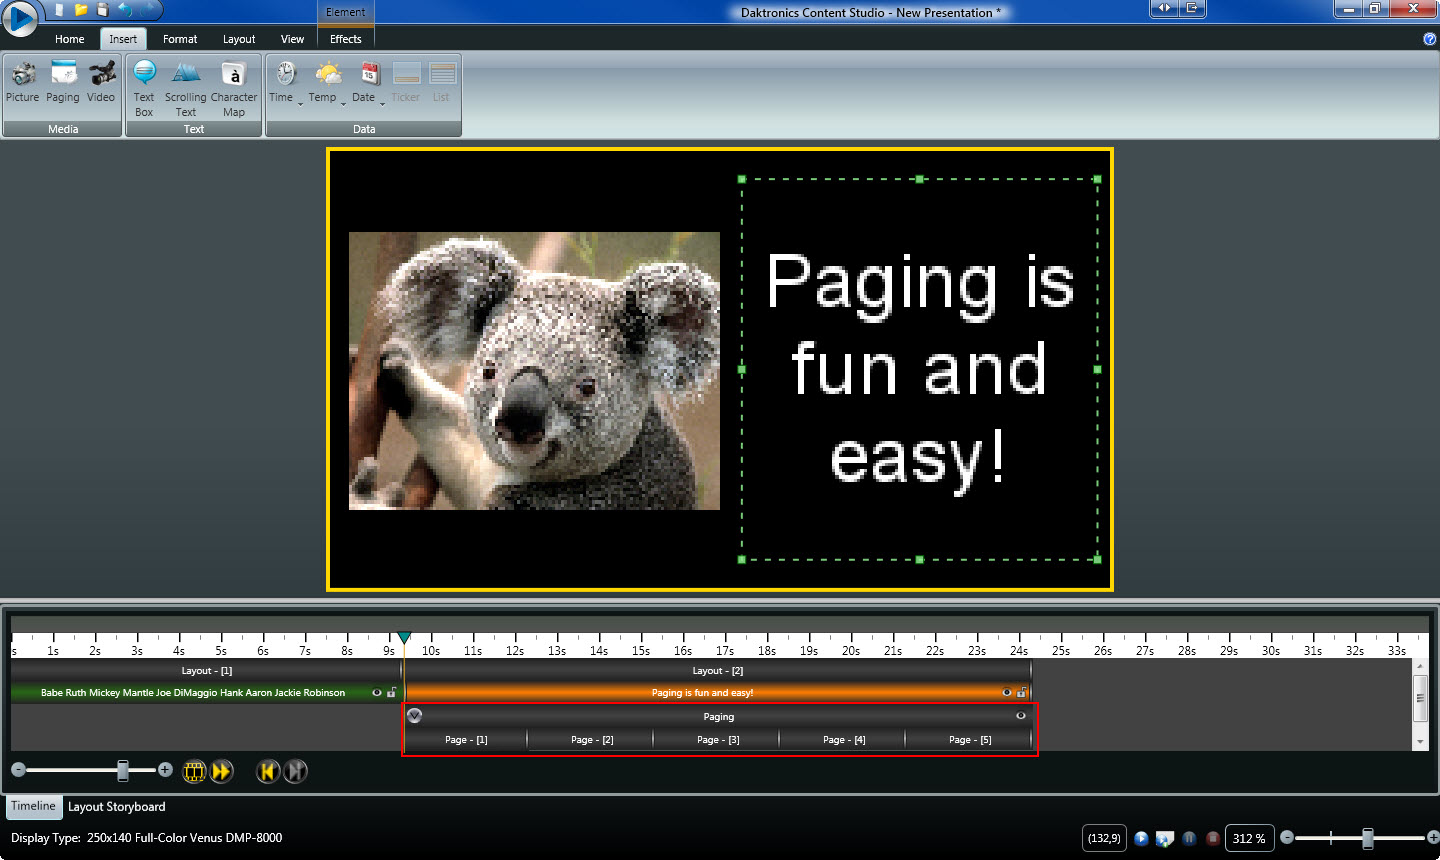Select the Layout - [1] timeline block
This screenshot has height=860, width=1440.
206,671
